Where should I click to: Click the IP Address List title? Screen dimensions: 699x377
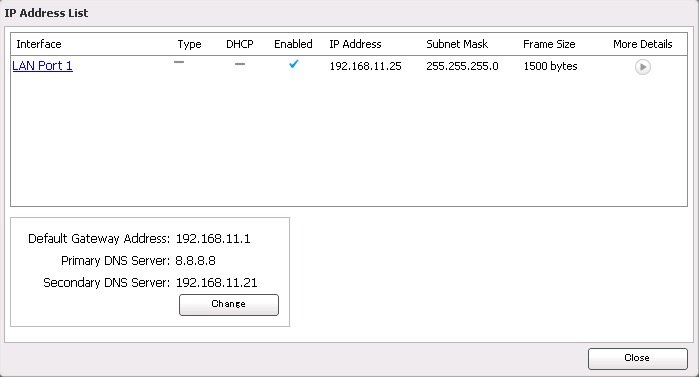click(46, 13)
